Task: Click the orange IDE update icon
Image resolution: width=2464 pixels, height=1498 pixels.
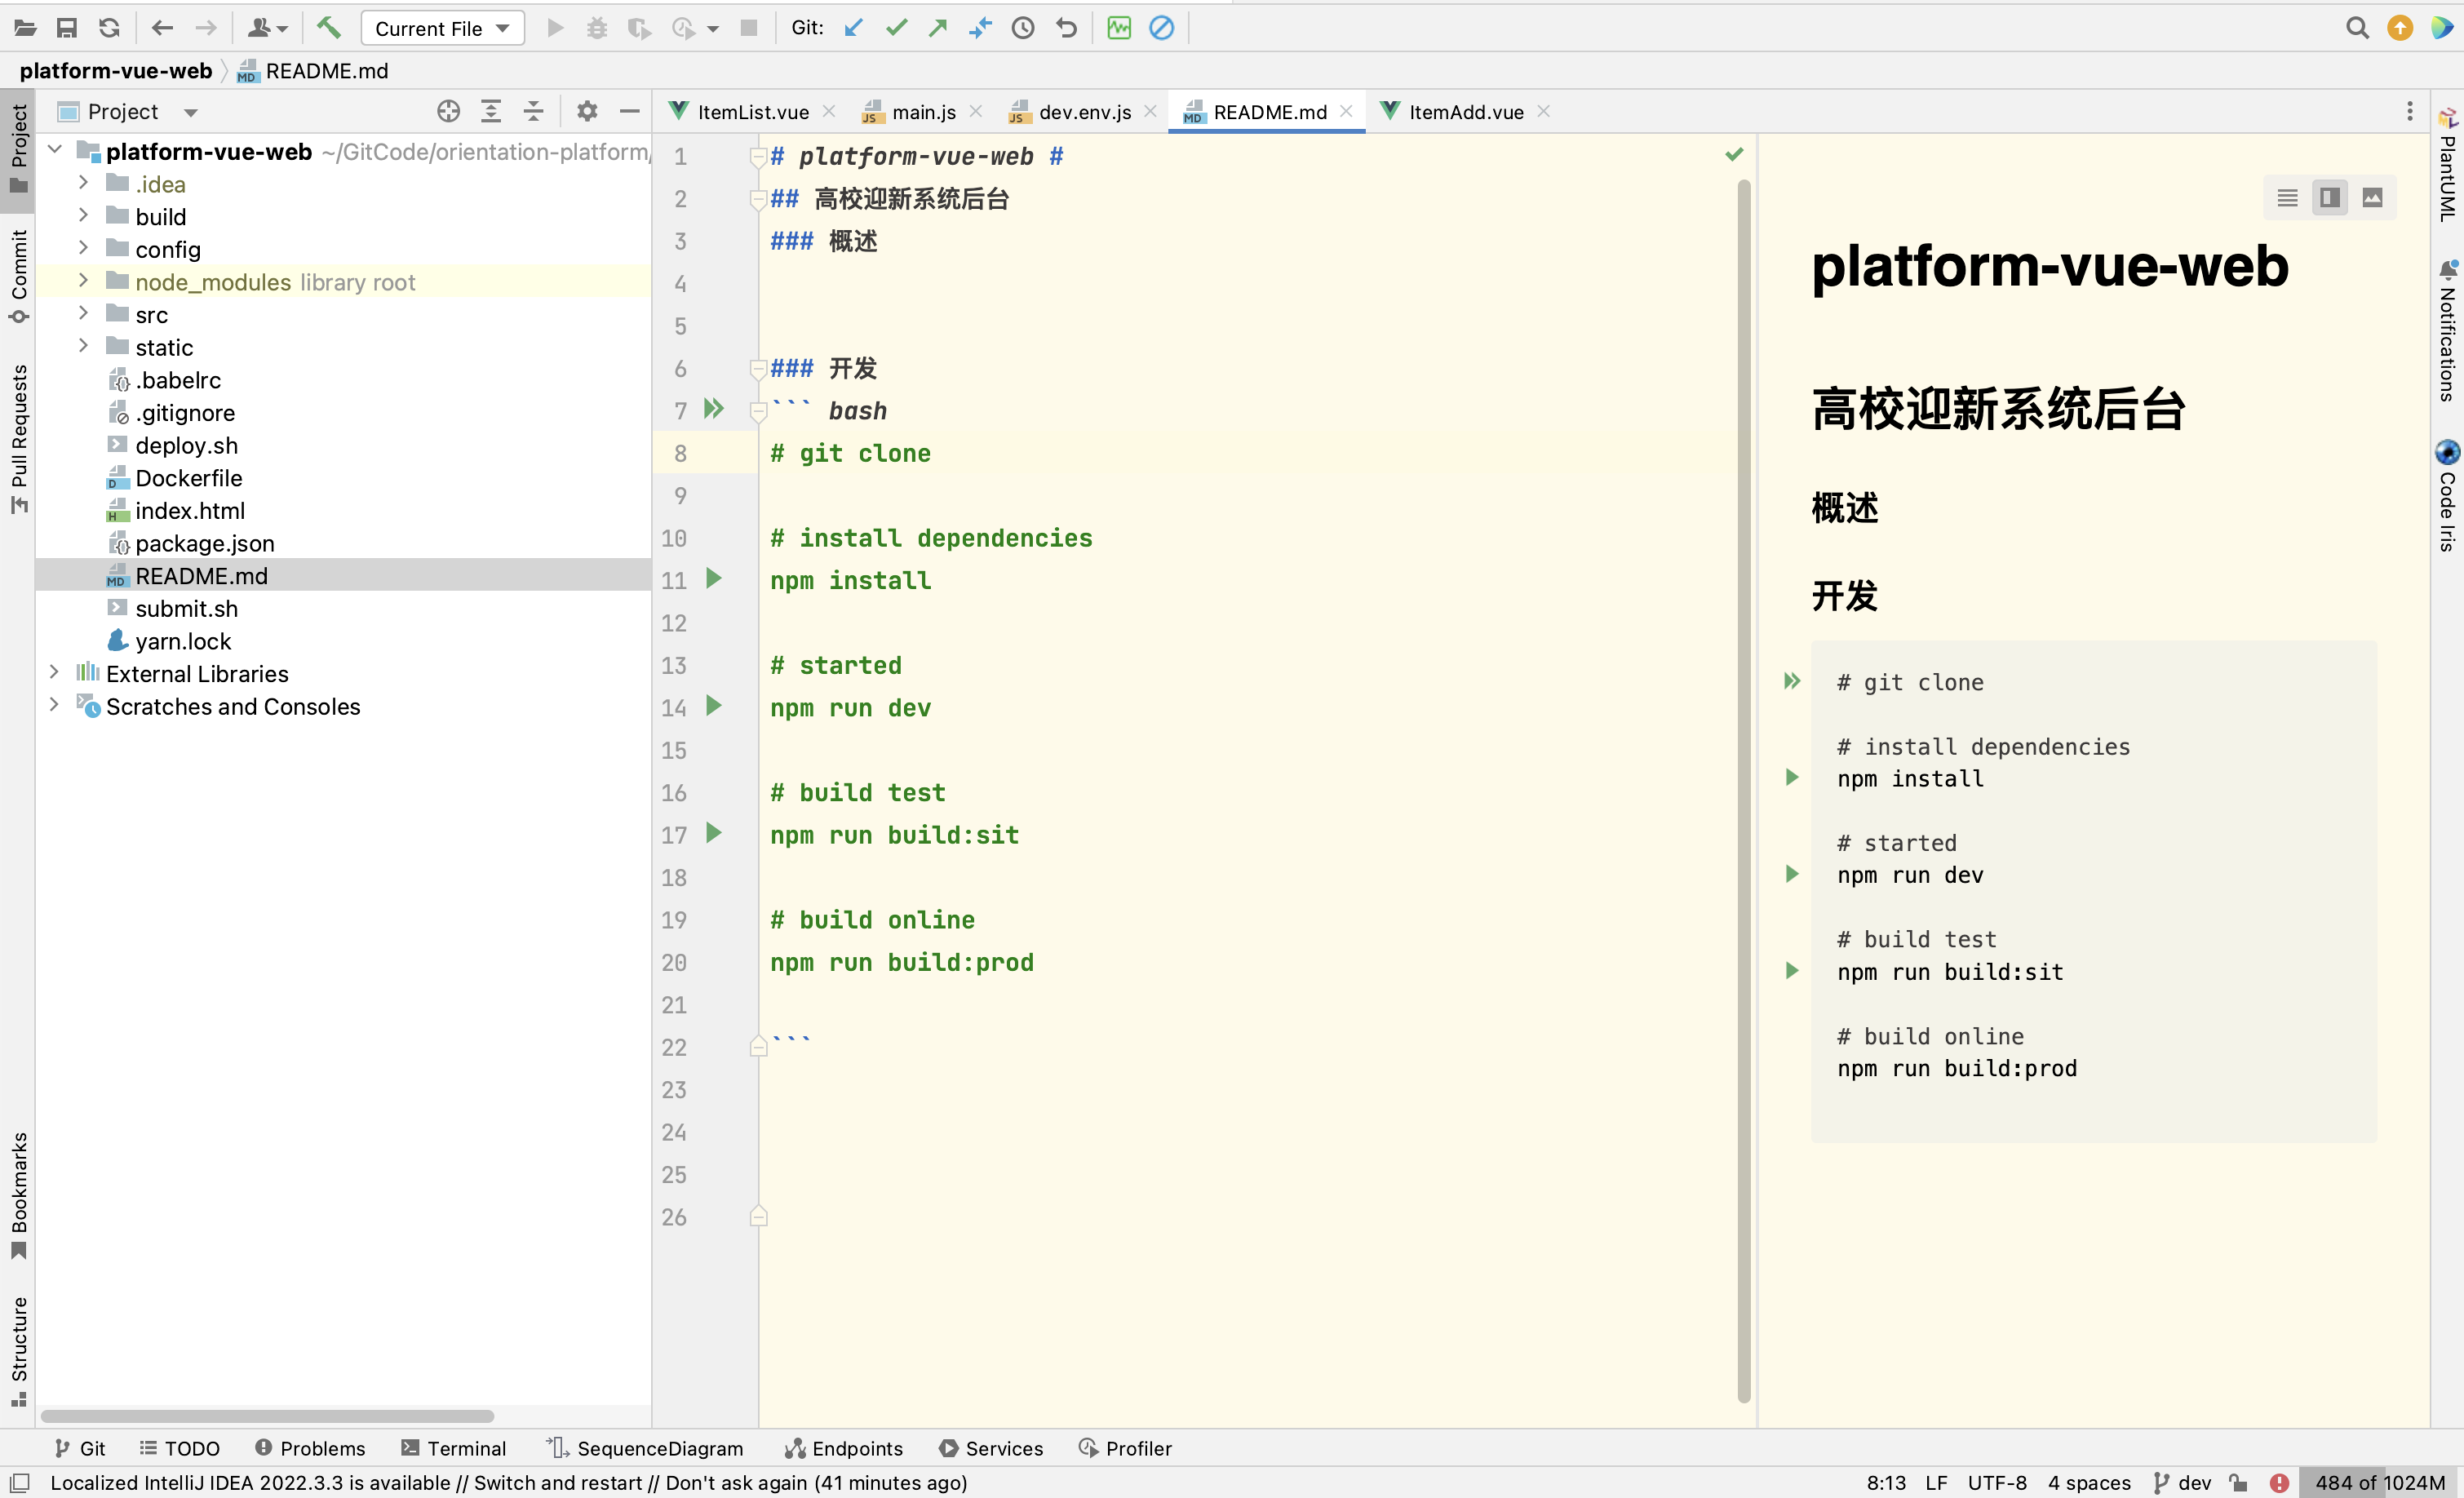Action: pyautogui.click(x=2400, y=28)
